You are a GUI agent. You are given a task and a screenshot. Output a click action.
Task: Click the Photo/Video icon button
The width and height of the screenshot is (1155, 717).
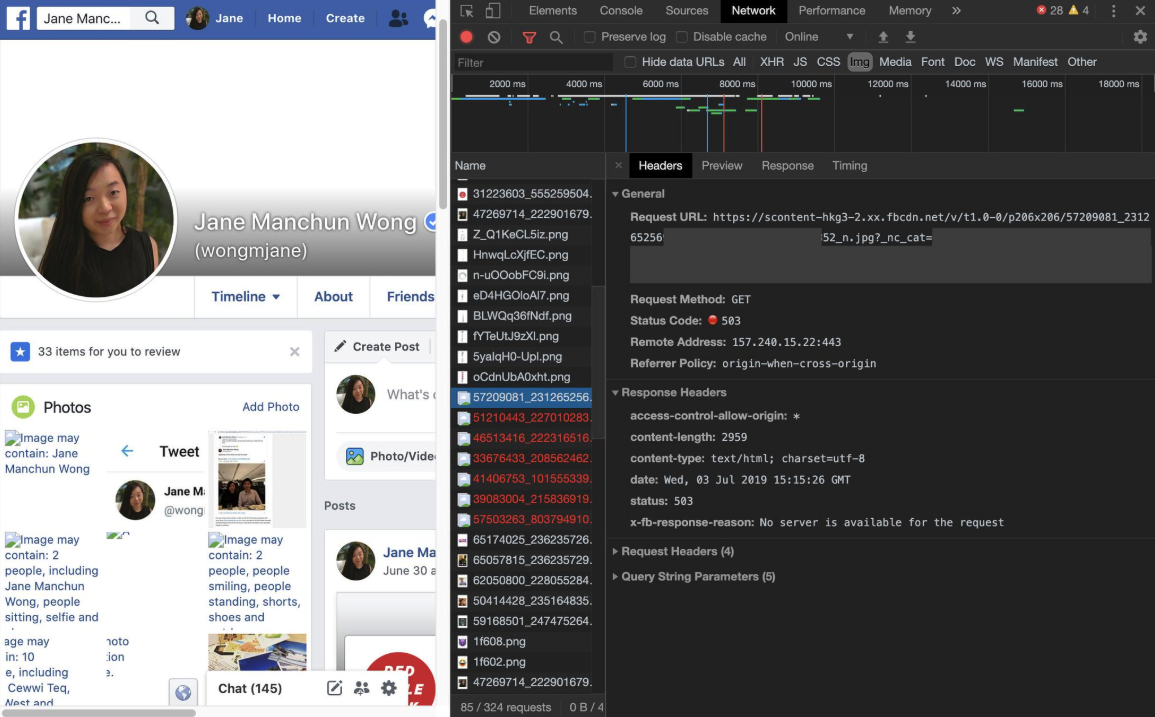click(355, 456)
